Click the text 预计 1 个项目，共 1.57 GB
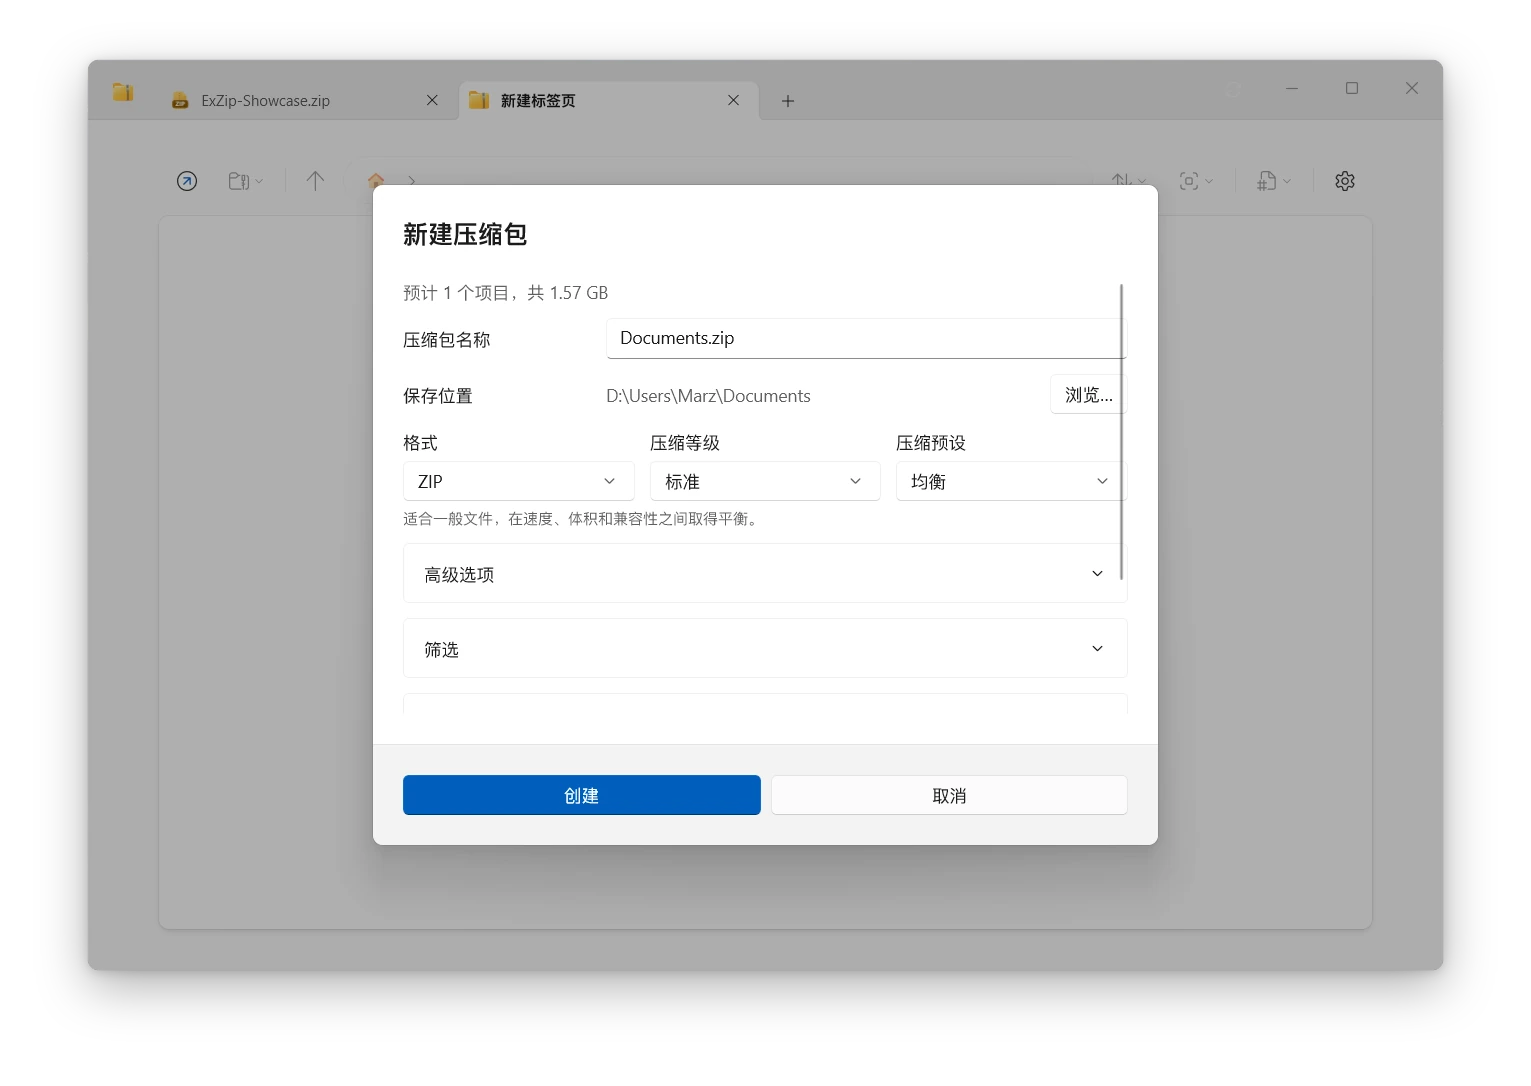This screenshot has width=1531, height=1086. coord(506,293)
